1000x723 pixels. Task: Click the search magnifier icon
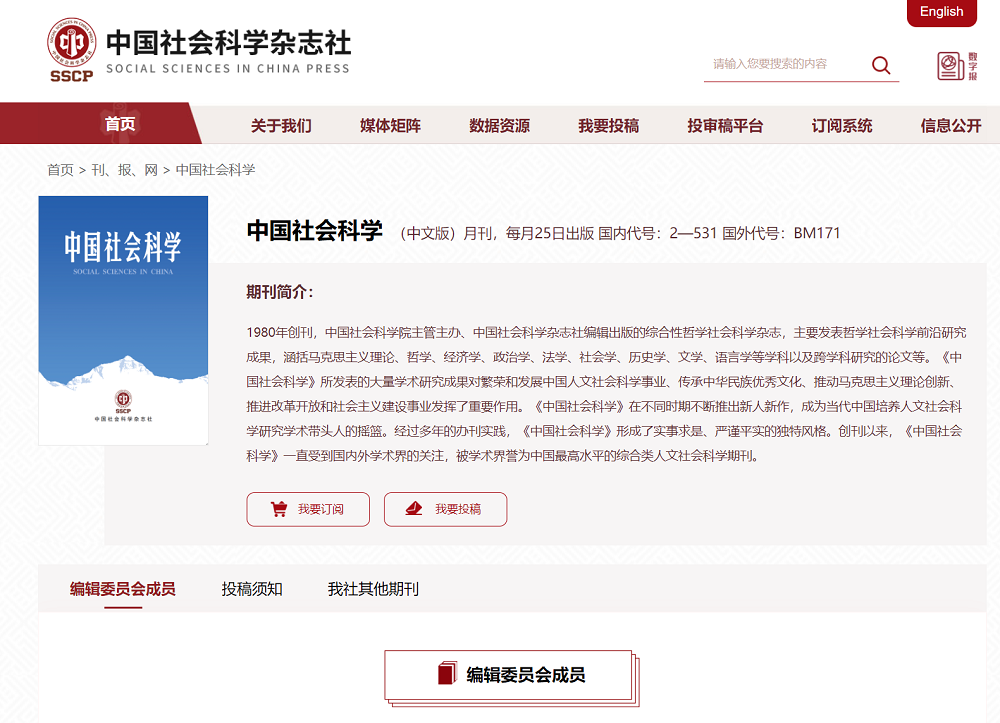click(880, 65)
